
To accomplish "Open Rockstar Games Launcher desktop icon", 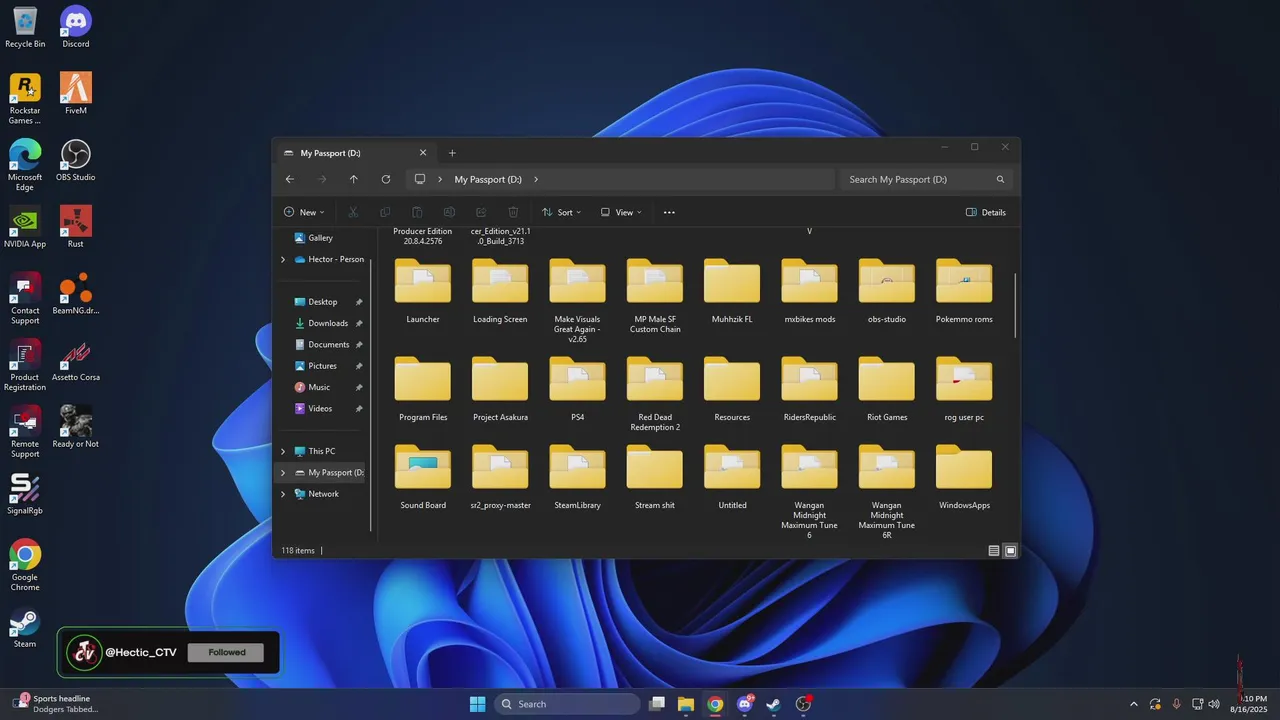I will 25,99.
